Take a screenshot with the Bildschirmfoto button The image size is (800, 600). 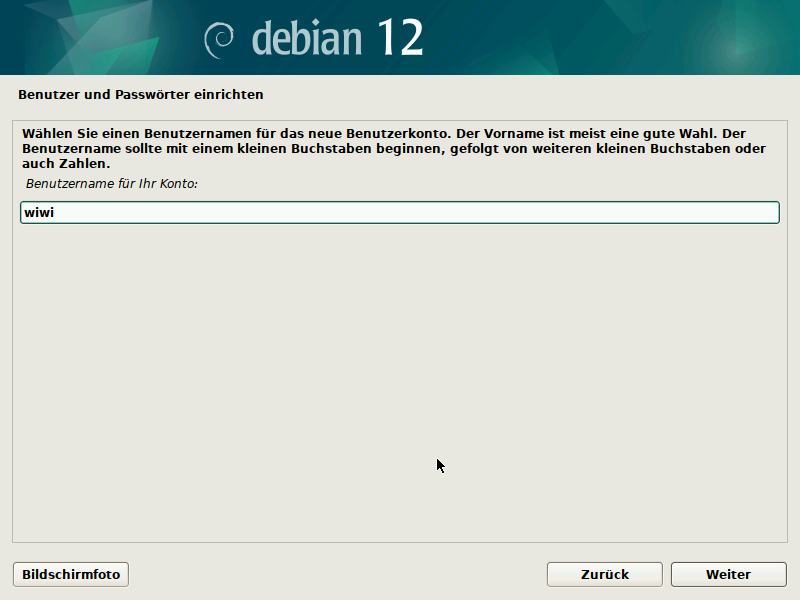tap(71, 574)
